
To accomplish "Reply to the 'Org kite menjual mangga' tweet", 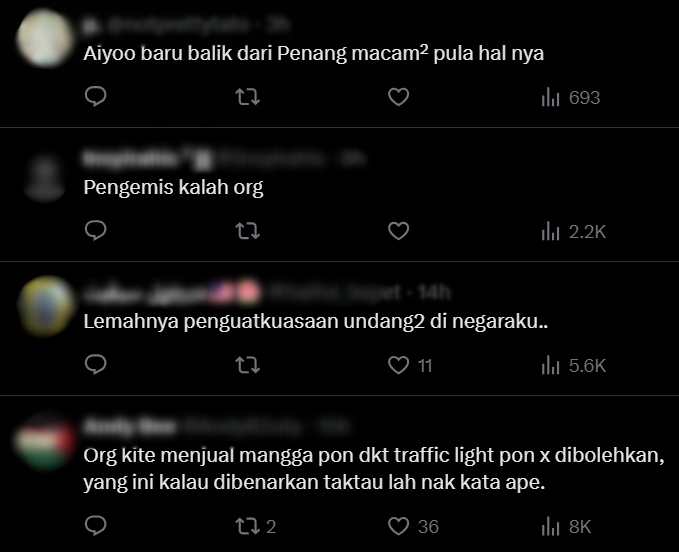I will (95, 526).
